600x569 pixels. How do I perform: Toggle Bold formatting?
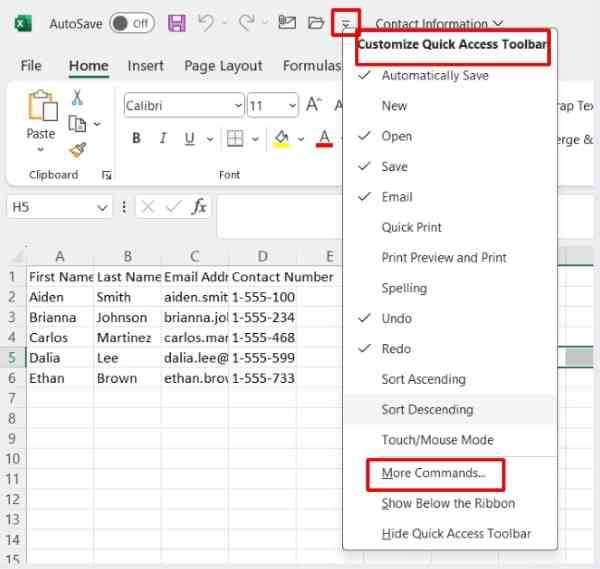point(136,138)
